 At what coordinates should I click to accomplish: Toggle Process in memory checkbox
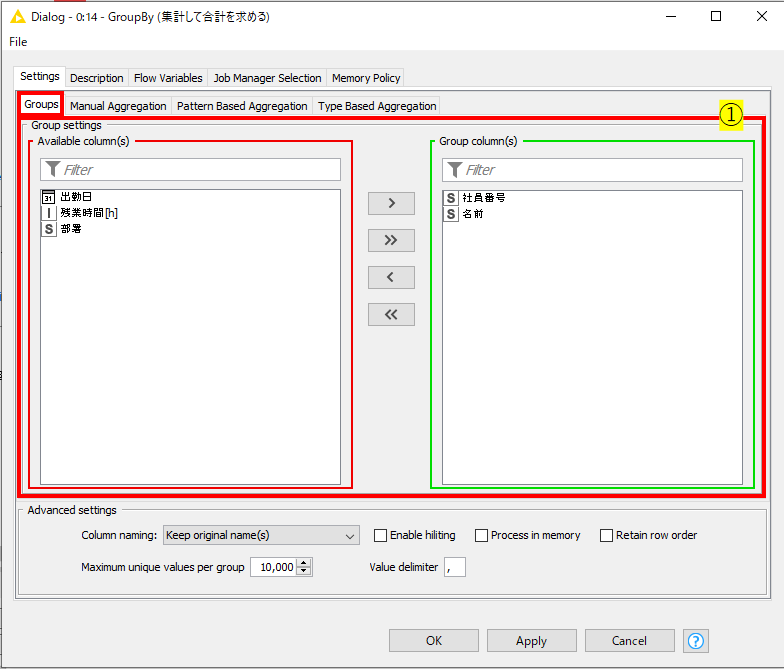(482, 536)
